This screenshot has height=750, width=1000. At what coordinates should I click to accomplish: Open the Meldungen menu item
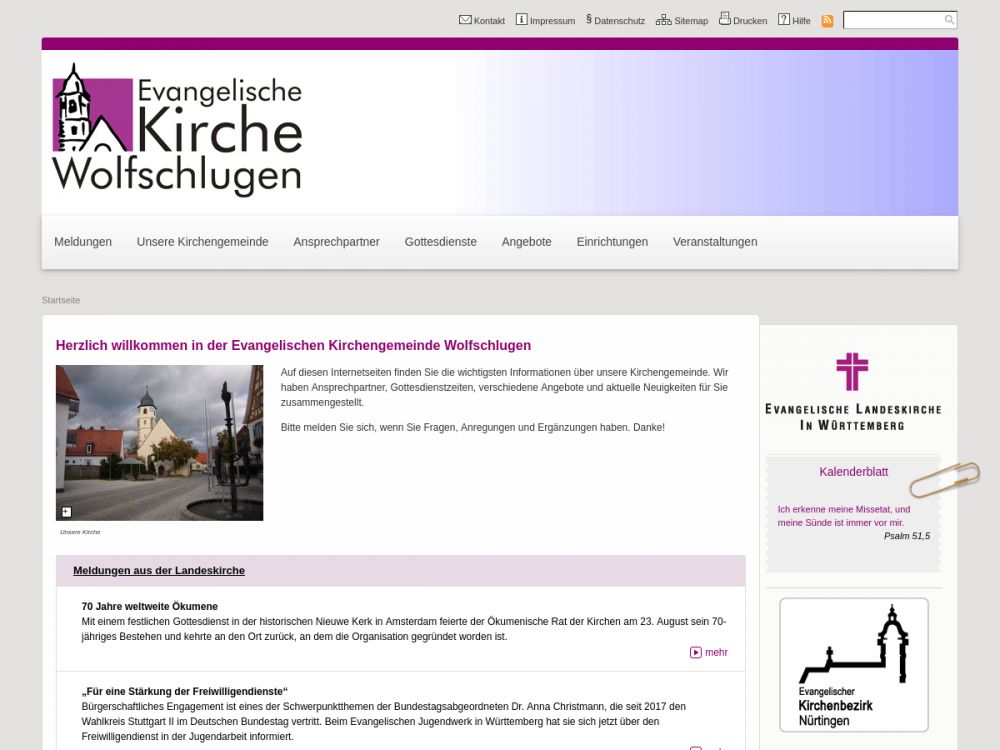[83, 242]
